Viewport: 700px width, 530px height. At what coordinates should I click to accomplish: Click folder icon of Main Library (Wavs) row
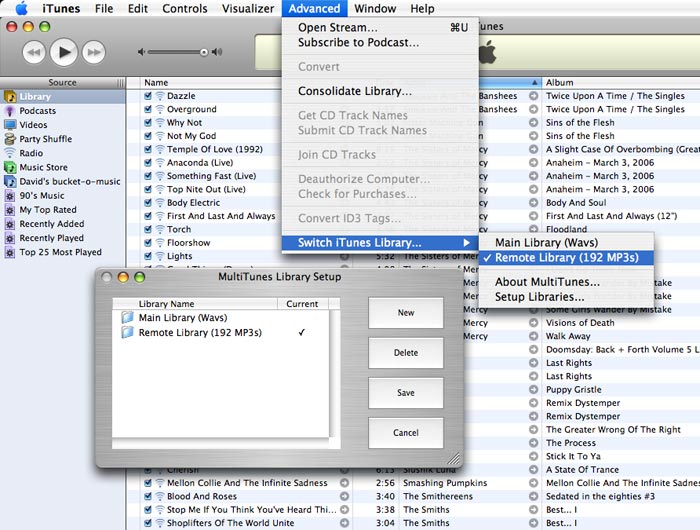[128, 317]
